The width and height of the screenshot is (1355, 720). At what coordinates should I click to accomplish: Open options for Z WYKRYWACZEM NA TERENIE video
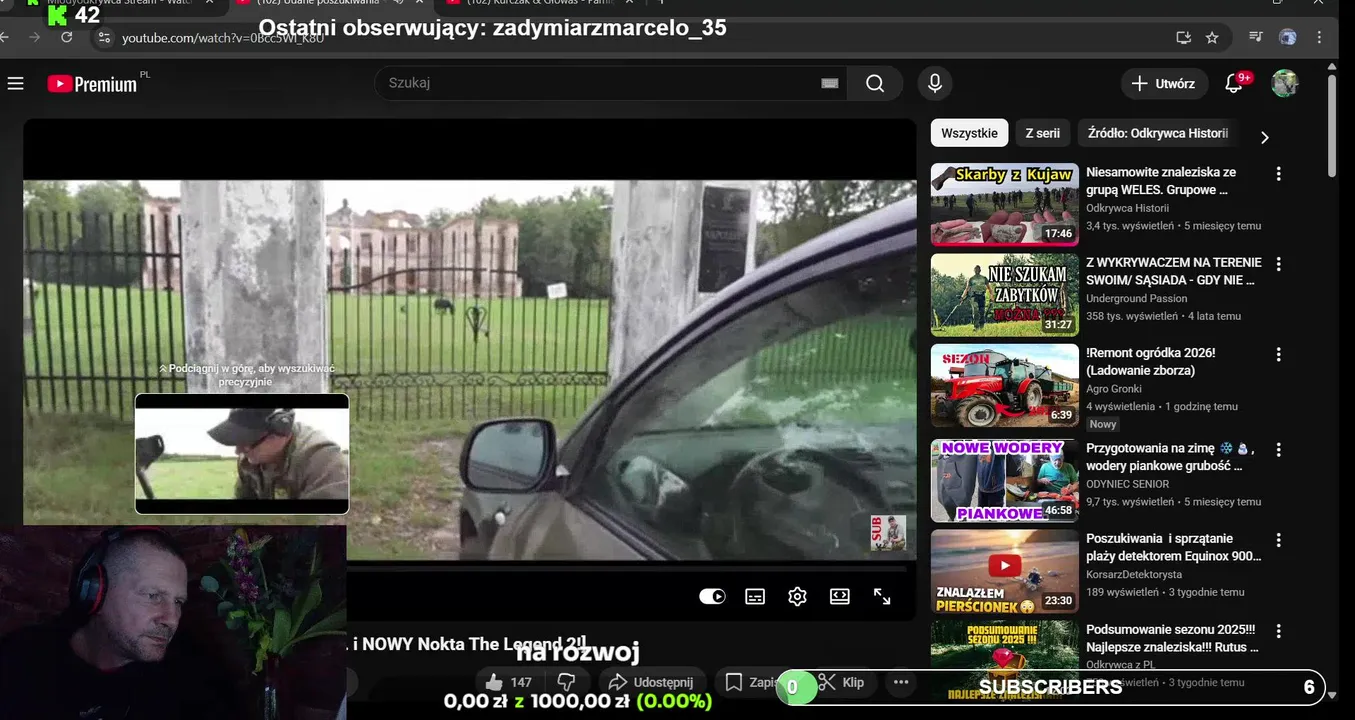1278,264
